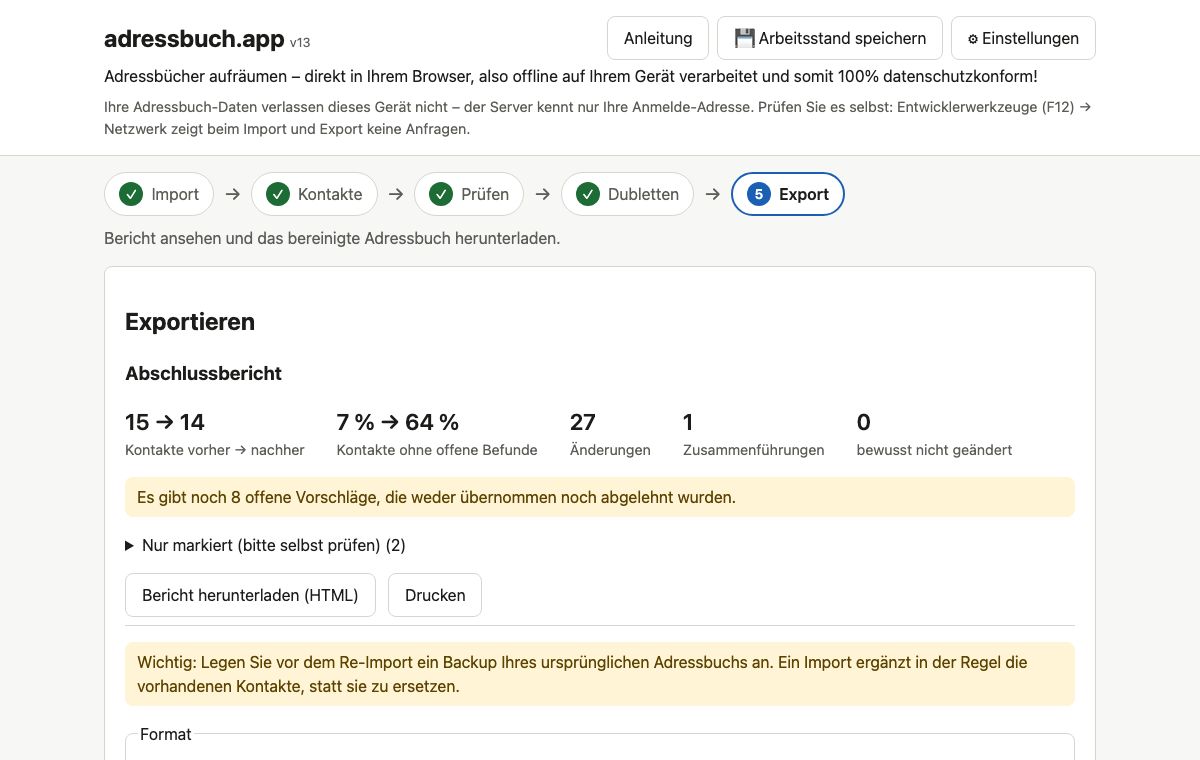The height and width of the screenshot is (760, 1200).
Task: Click the Abschlussbericht heading
Action: click(x=204, y=373)
